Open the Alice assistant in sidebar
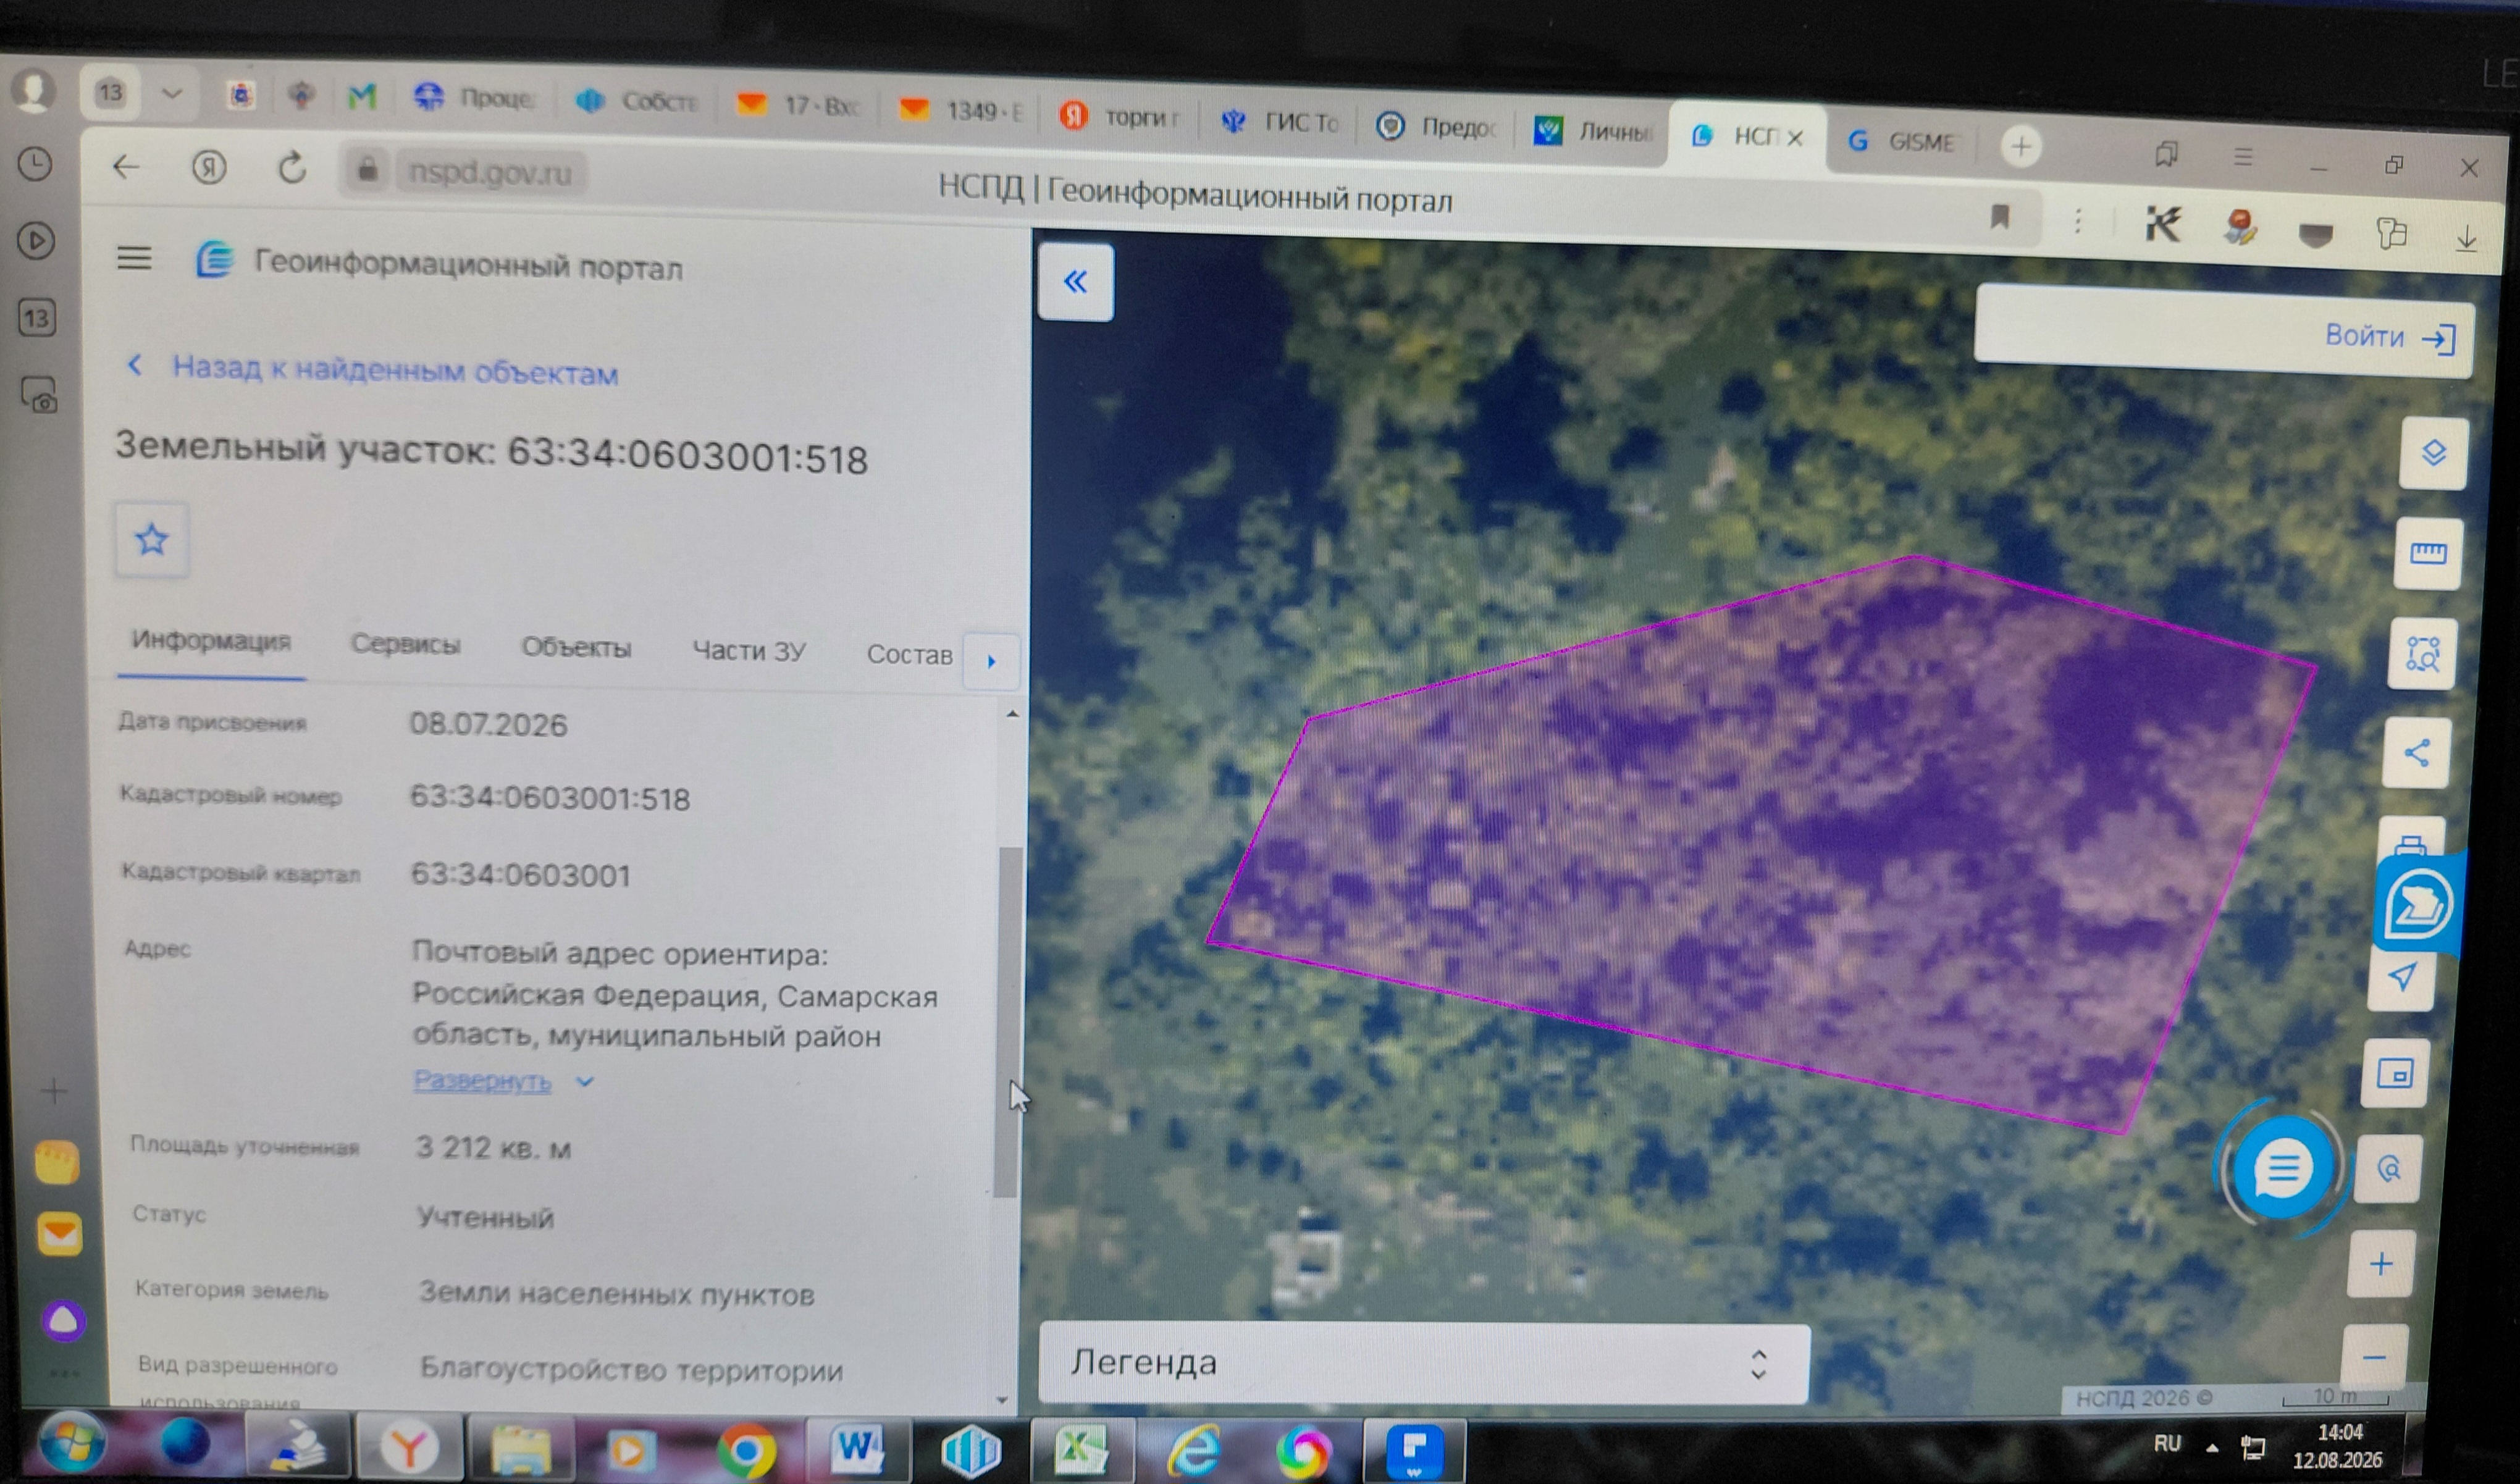Image resolution: width=2520 pixels, height=1484 pixels. click(64, 1321)
